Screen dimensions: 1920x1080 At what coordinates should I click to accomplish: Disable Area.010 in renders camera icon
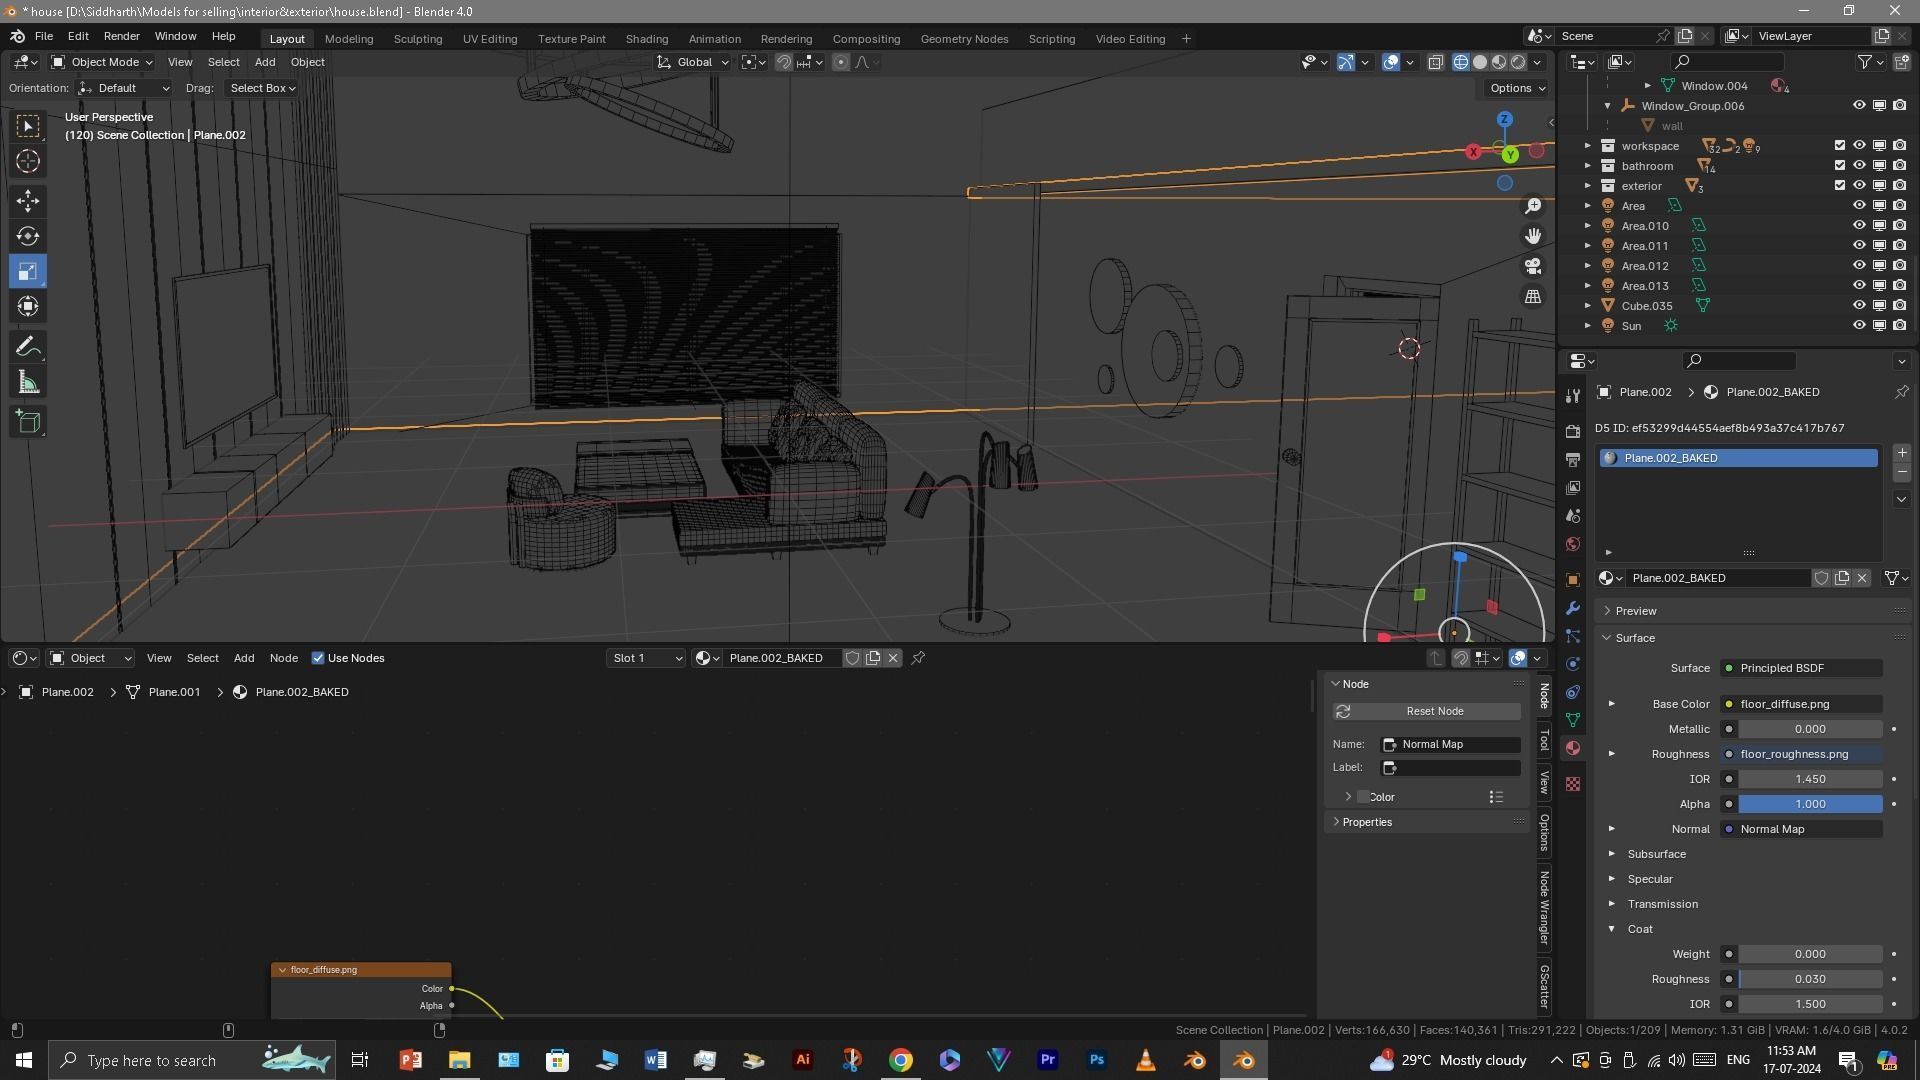pyautogui.click(x=1899, y=226)
